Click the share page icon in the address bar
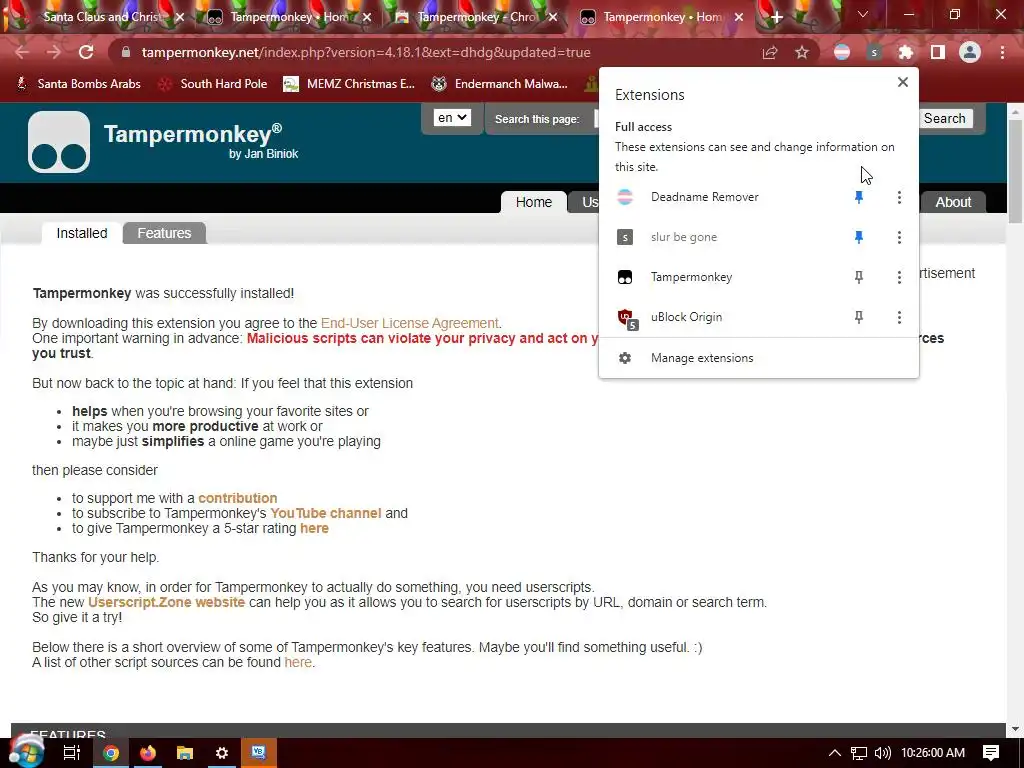 coord(770,52)
